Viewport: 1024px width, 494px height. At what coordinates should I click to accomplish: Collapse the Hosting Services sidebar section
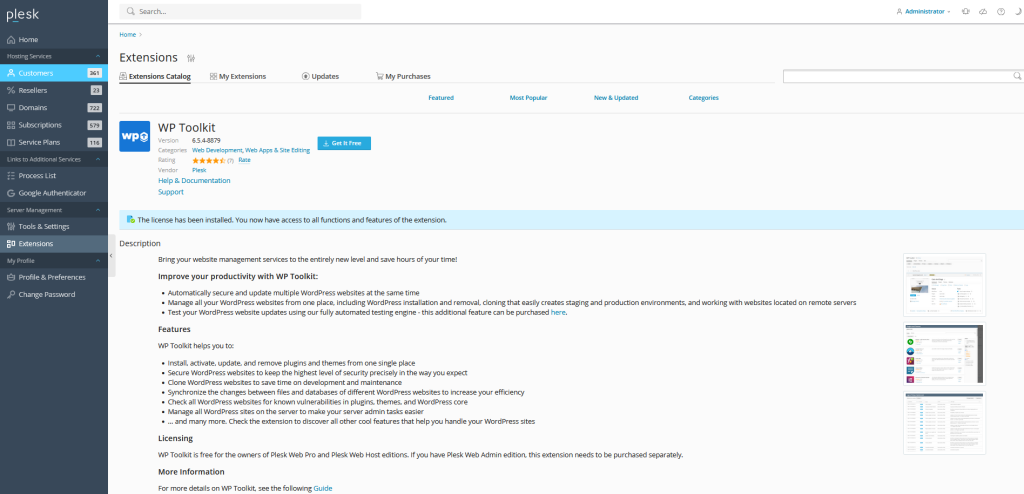tap(97, 57)
